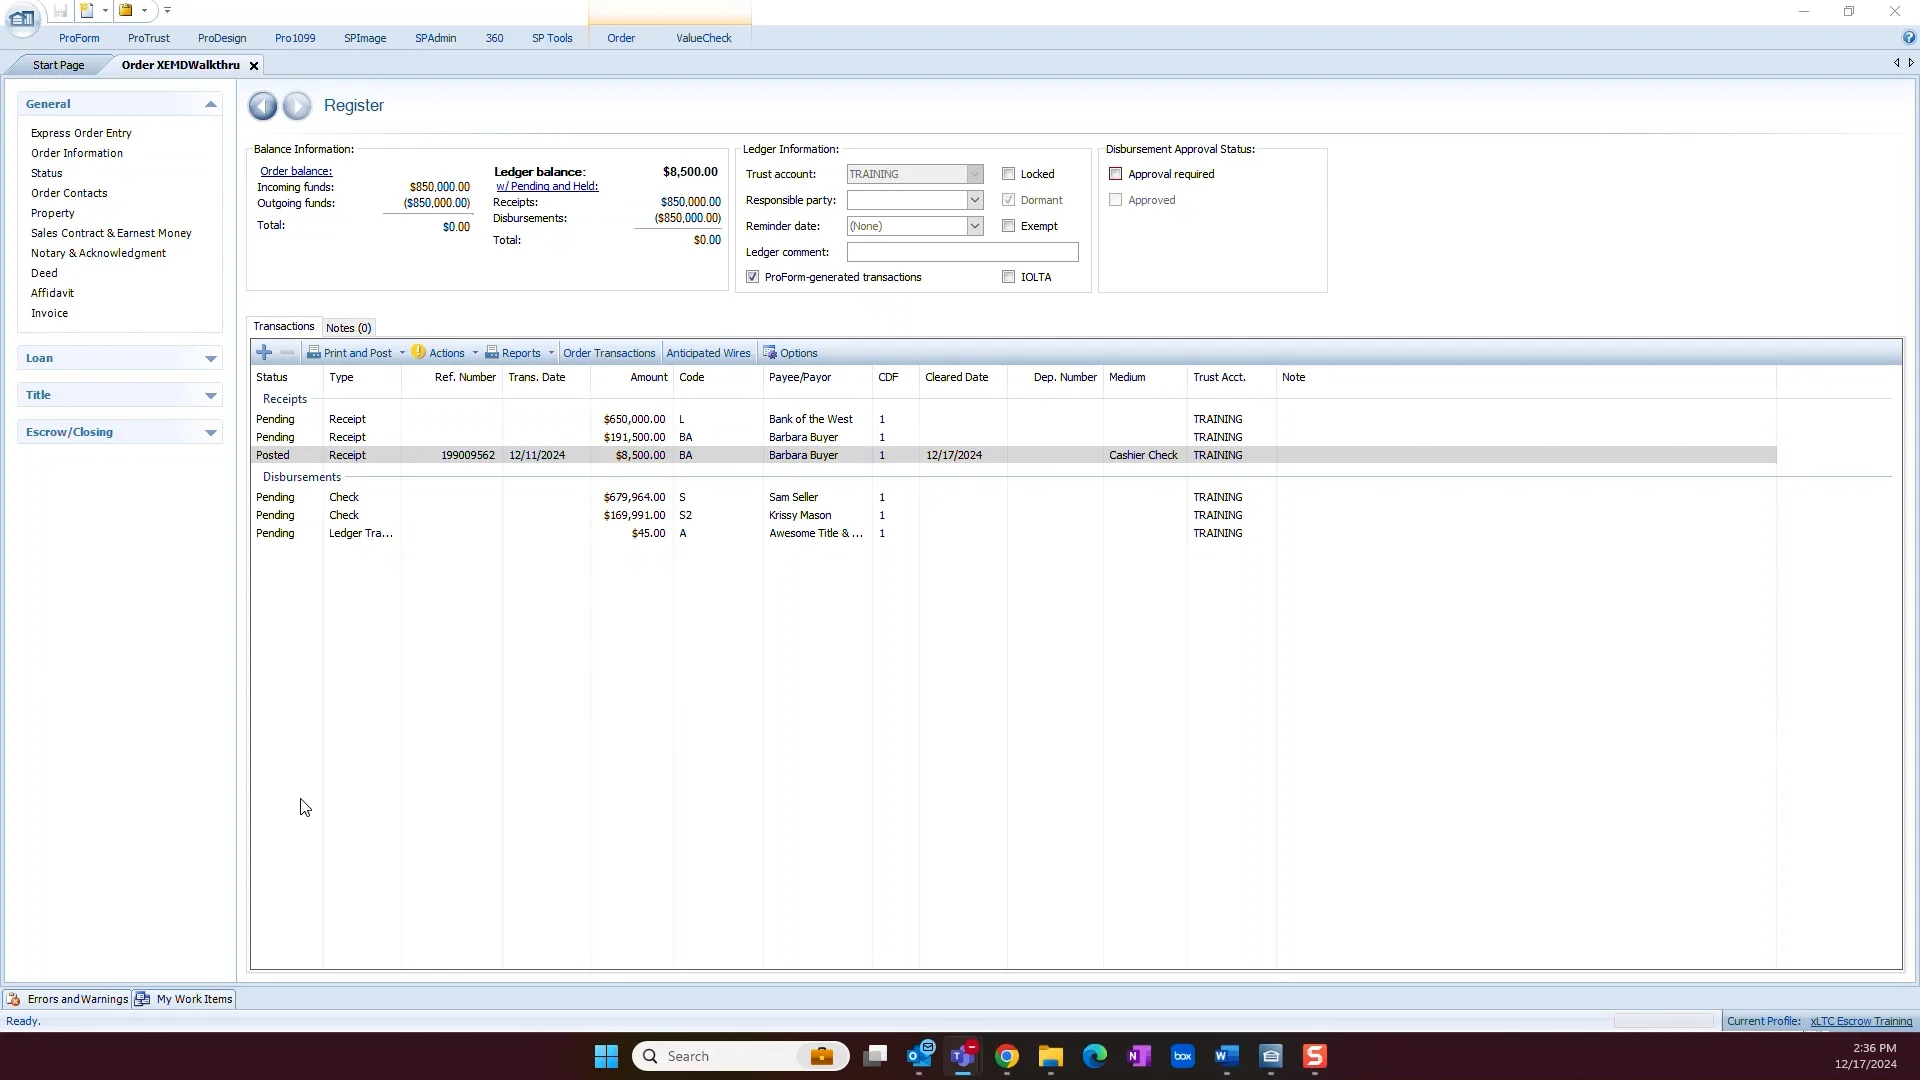Click the forward navigation arrow beside Register
1920x1080 pixels.
point(297,106)
